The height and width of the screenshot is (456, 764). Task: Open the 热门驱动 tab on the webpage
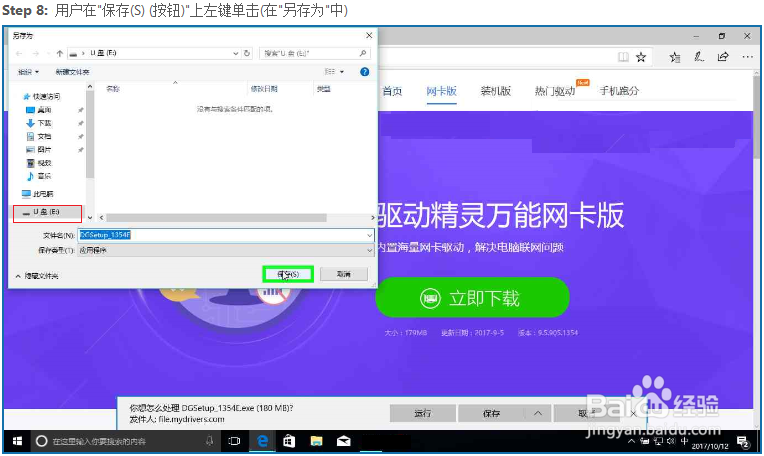click(x=555, y=91)
